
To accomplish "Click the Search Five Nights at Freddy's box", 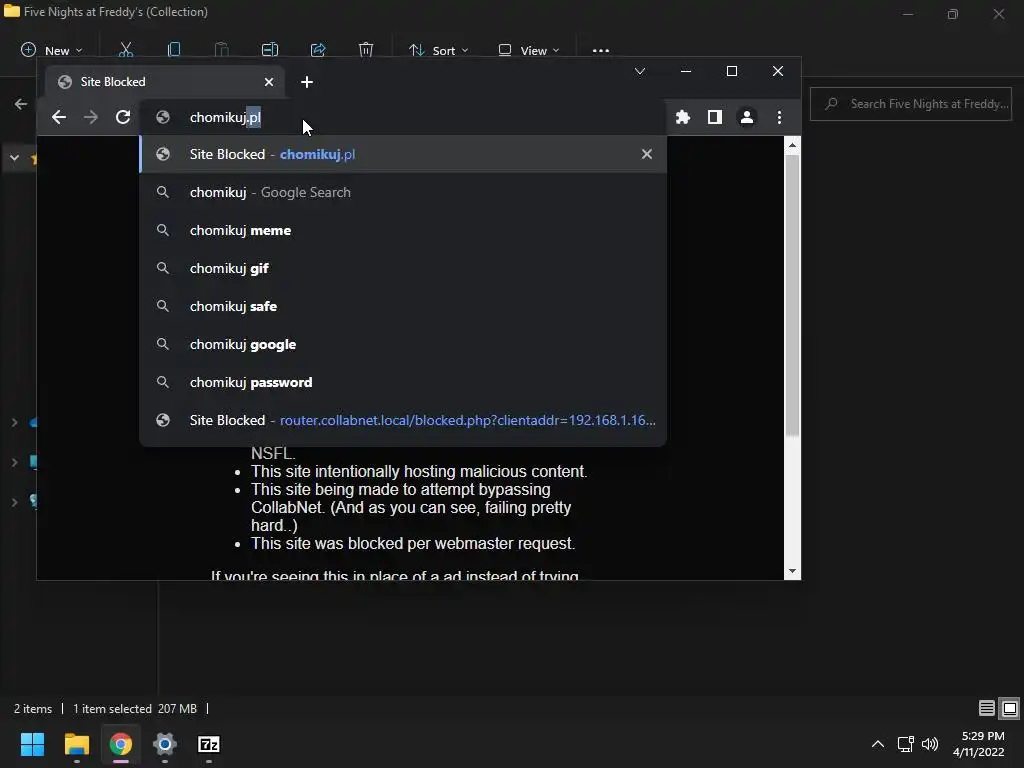I will 911,104.
